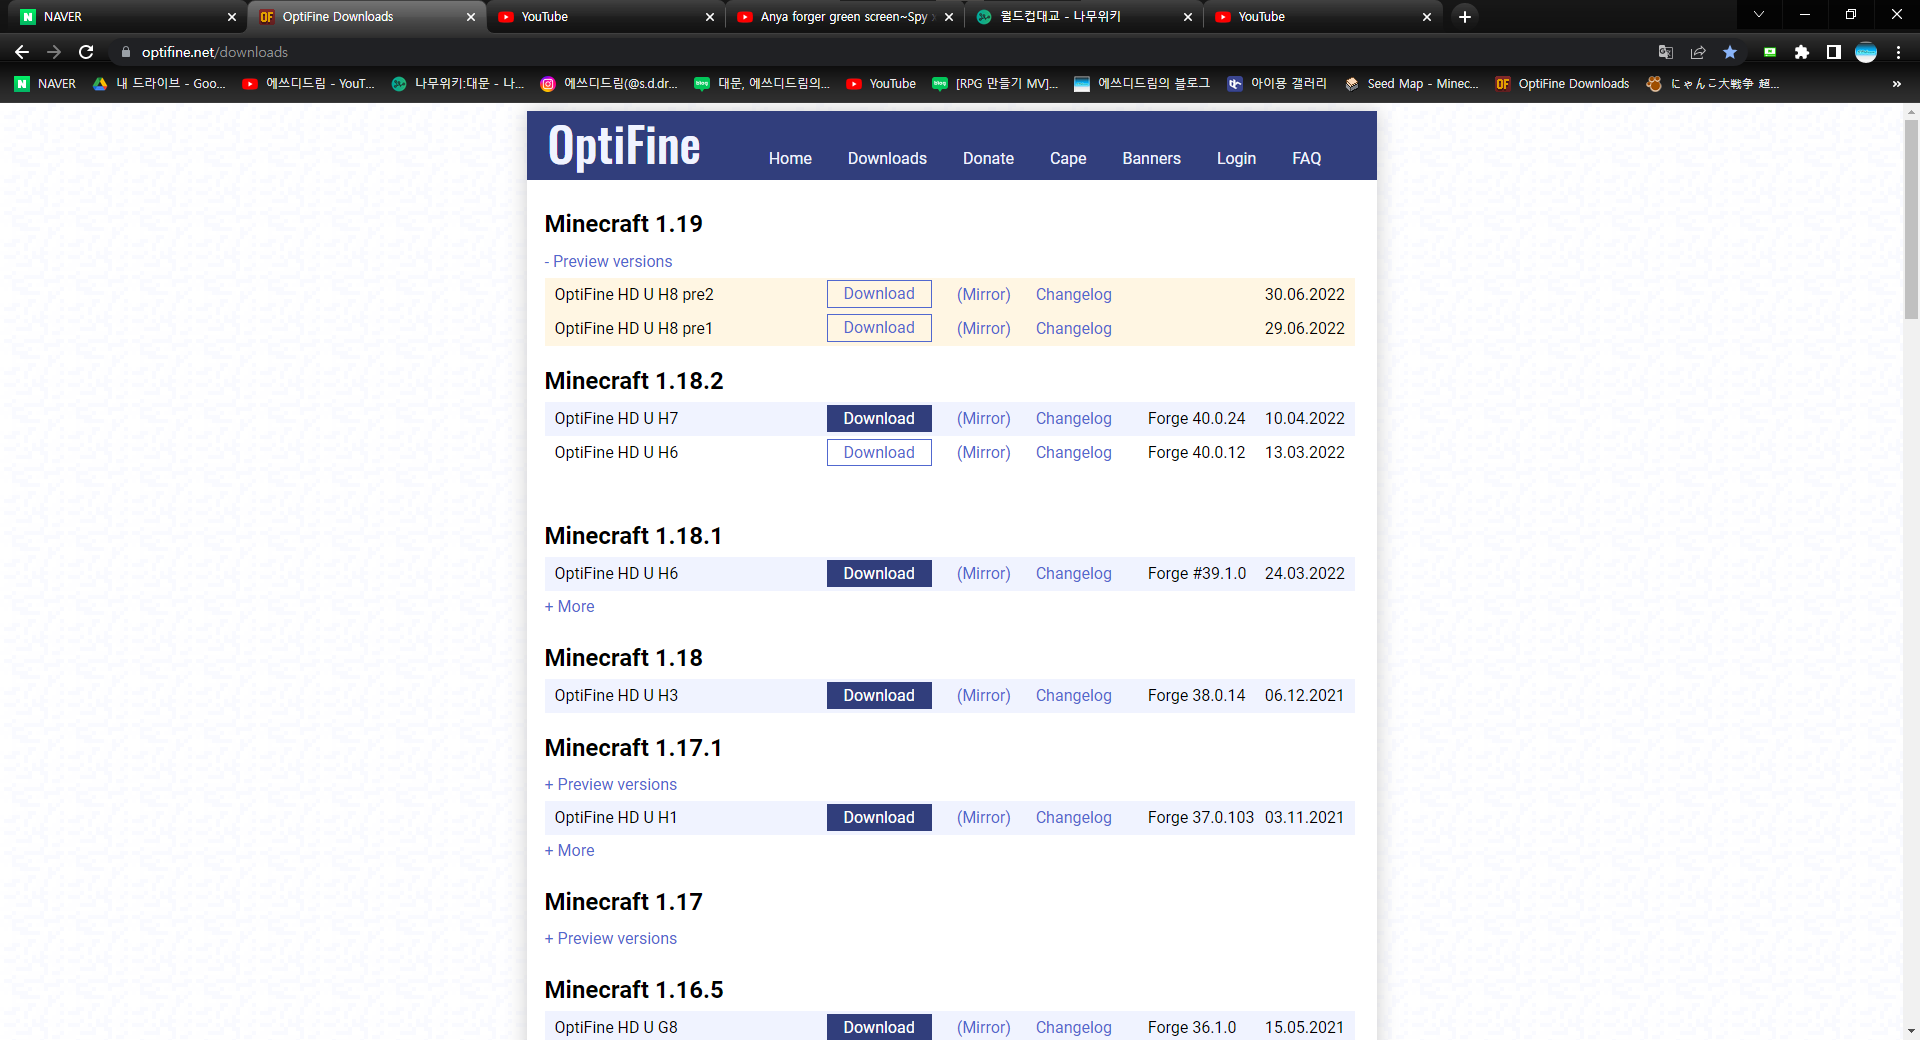Open the extensions puzzle icon
This screenshot has width=1920, height=1040.
point(1802,52)
